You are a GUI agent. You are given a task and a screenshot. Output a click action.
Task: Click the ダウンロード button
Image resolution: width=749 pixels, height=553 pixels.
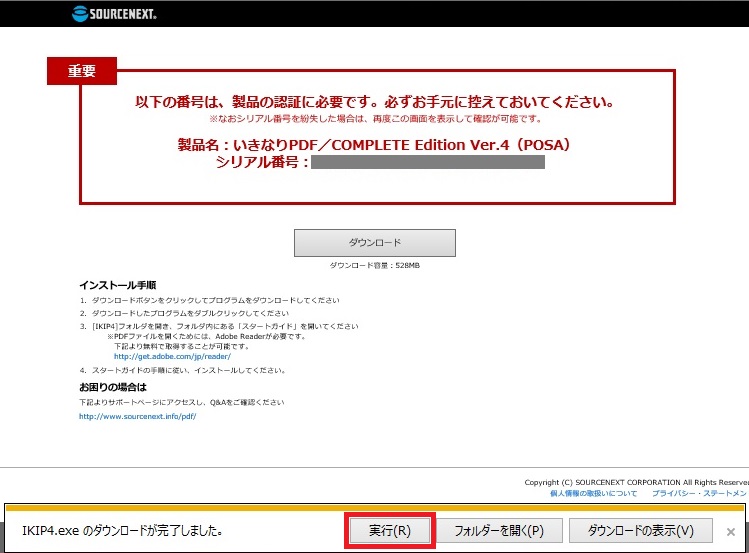click(x=374, y=243)
